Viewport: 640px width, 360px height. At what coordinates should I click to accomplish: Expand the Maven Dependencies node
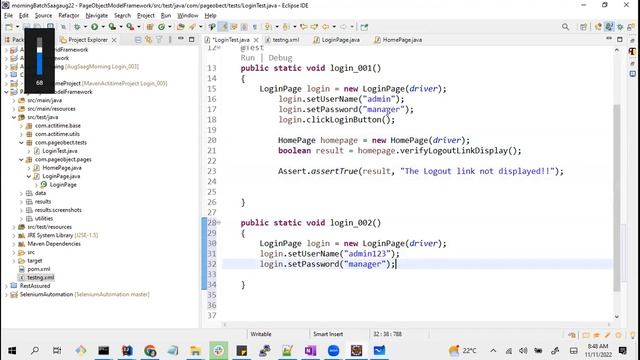tap(14, 244)
